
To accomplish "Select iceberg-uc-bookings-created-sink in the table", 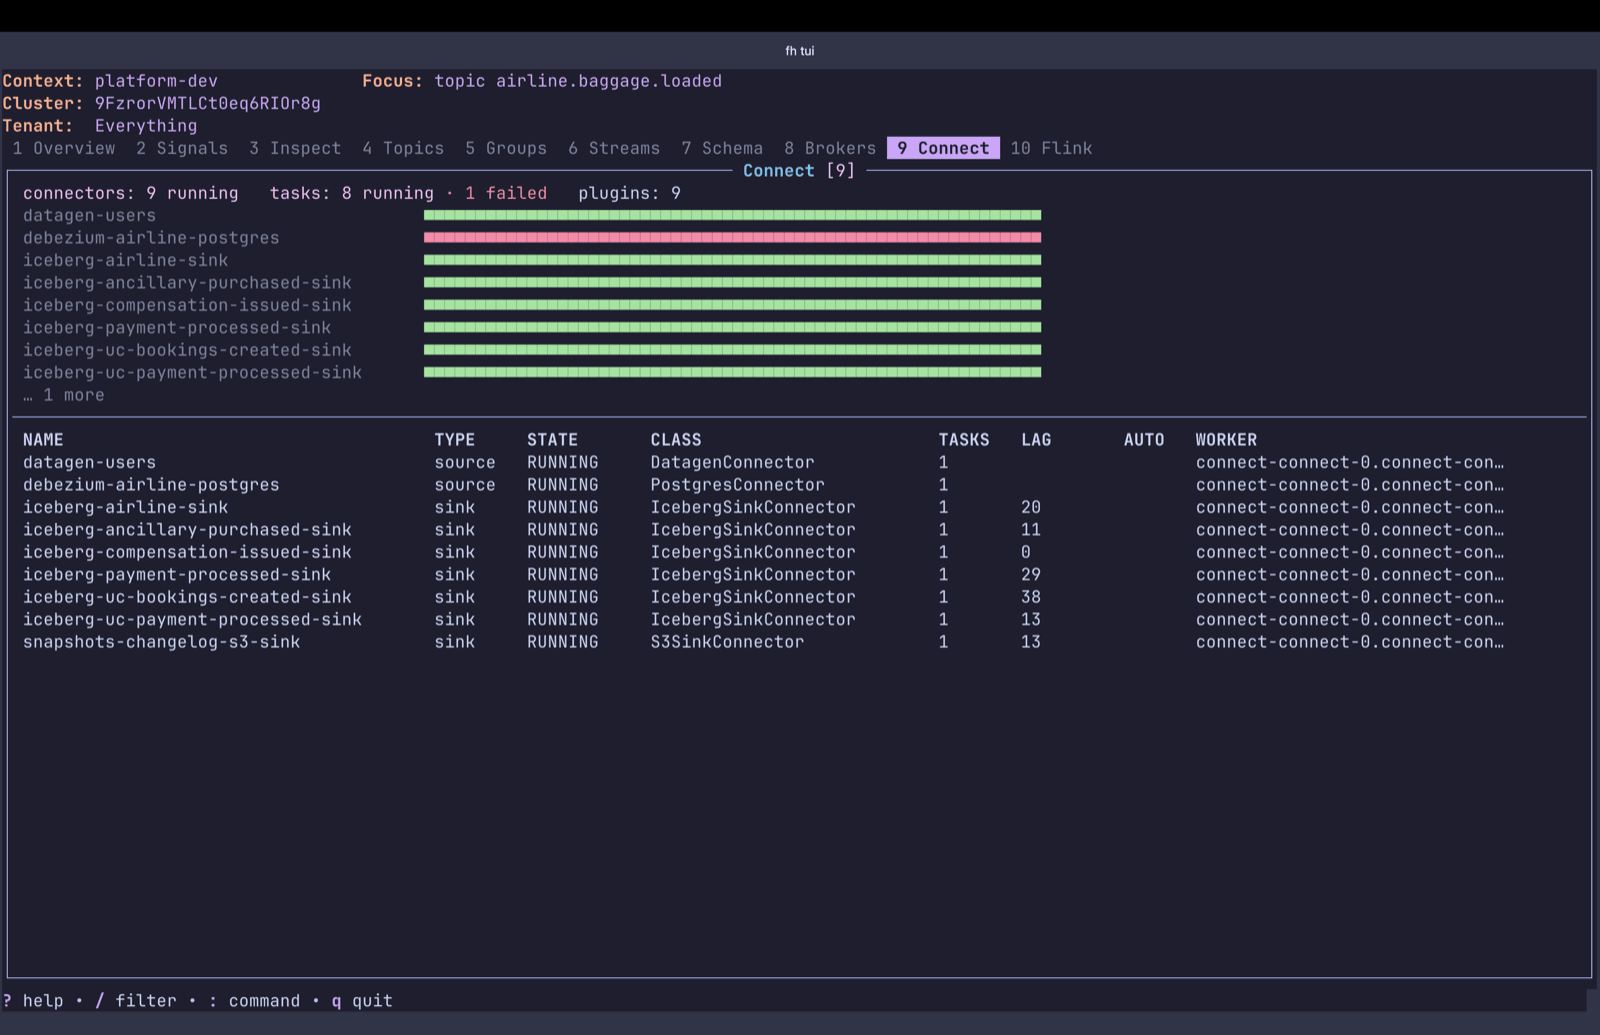I will (x=187, y=597).
